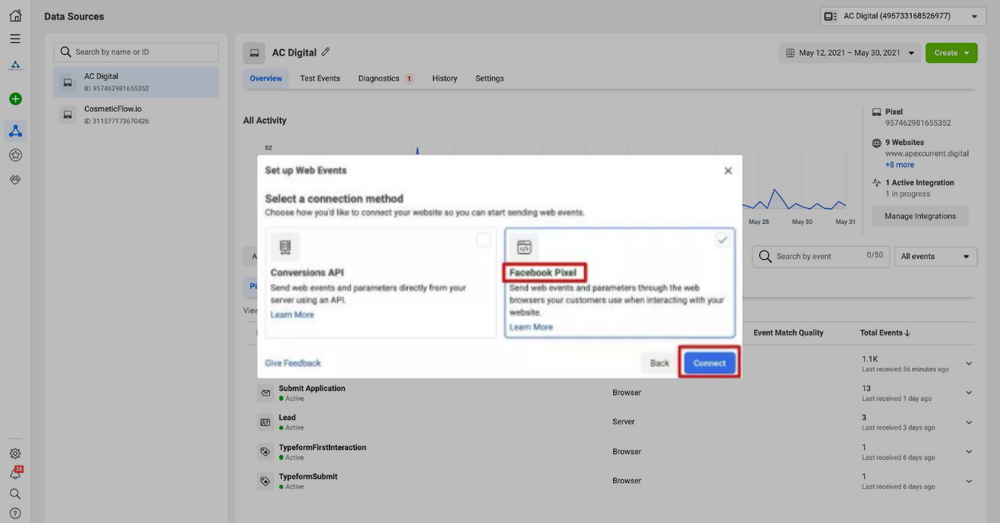The image size is (1000, 523).
Task: Select CosmeticFlow.io in data sources list
Action: [136, 115]
